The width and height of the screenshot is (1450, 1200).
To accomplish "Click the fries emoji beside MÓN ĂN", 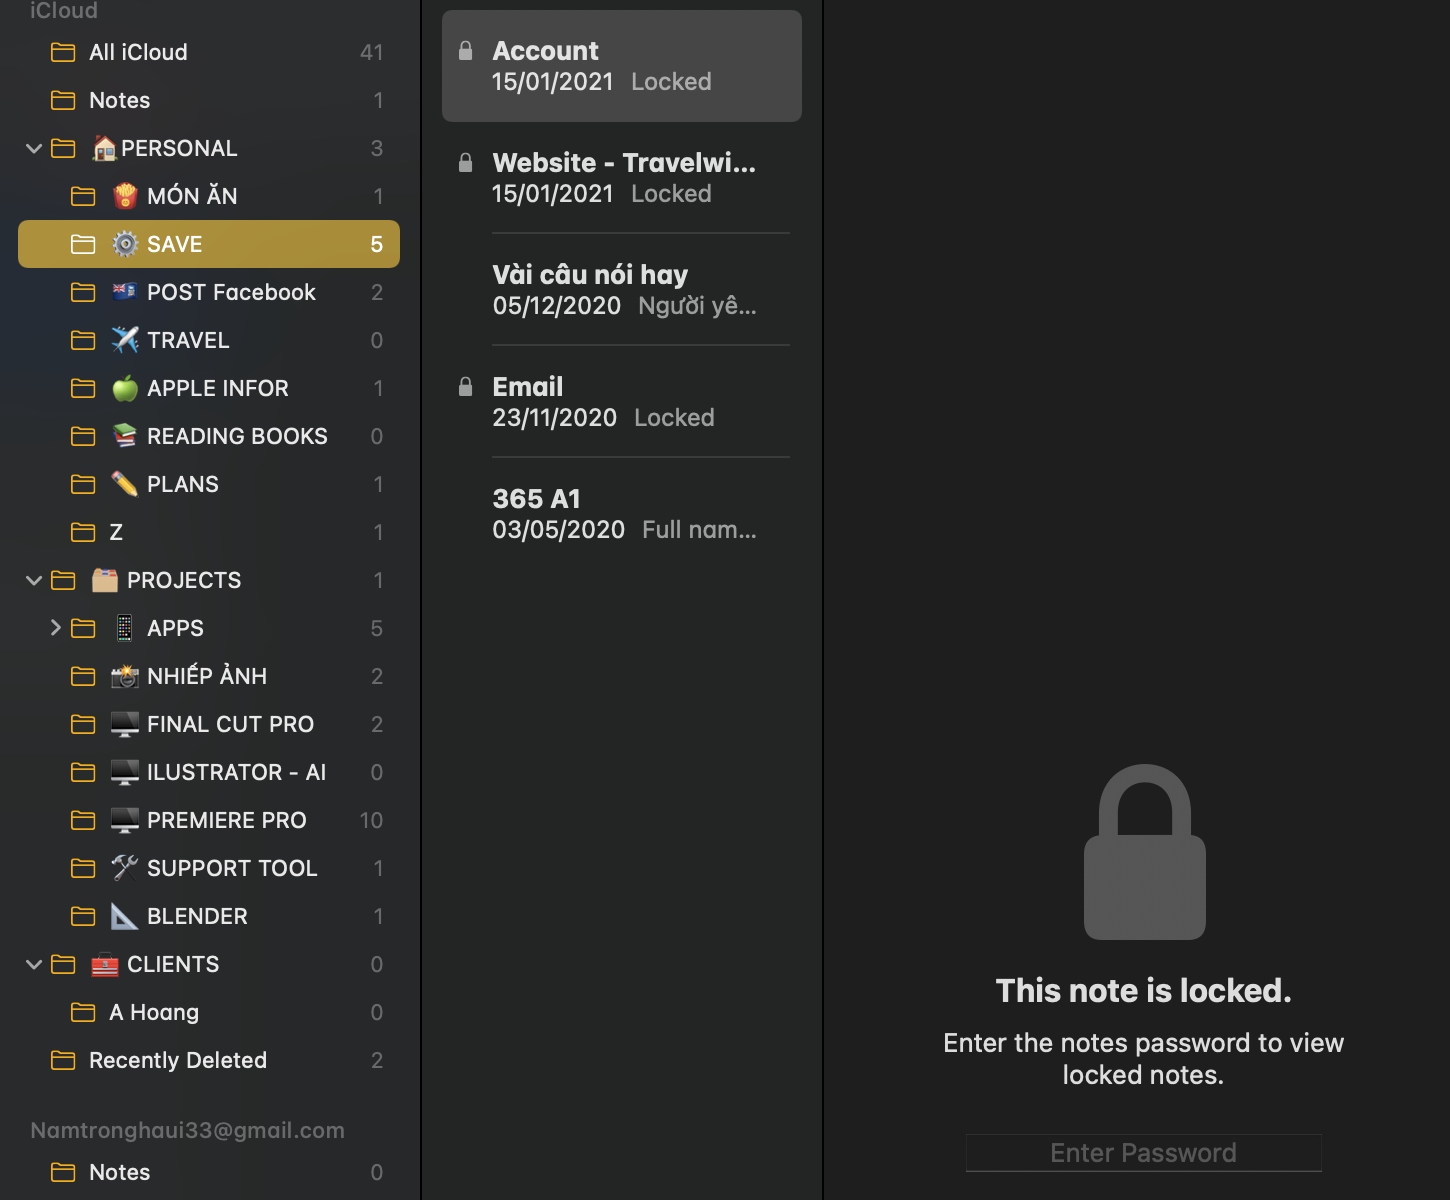I will pyautogui.click(x=125, y=196).
